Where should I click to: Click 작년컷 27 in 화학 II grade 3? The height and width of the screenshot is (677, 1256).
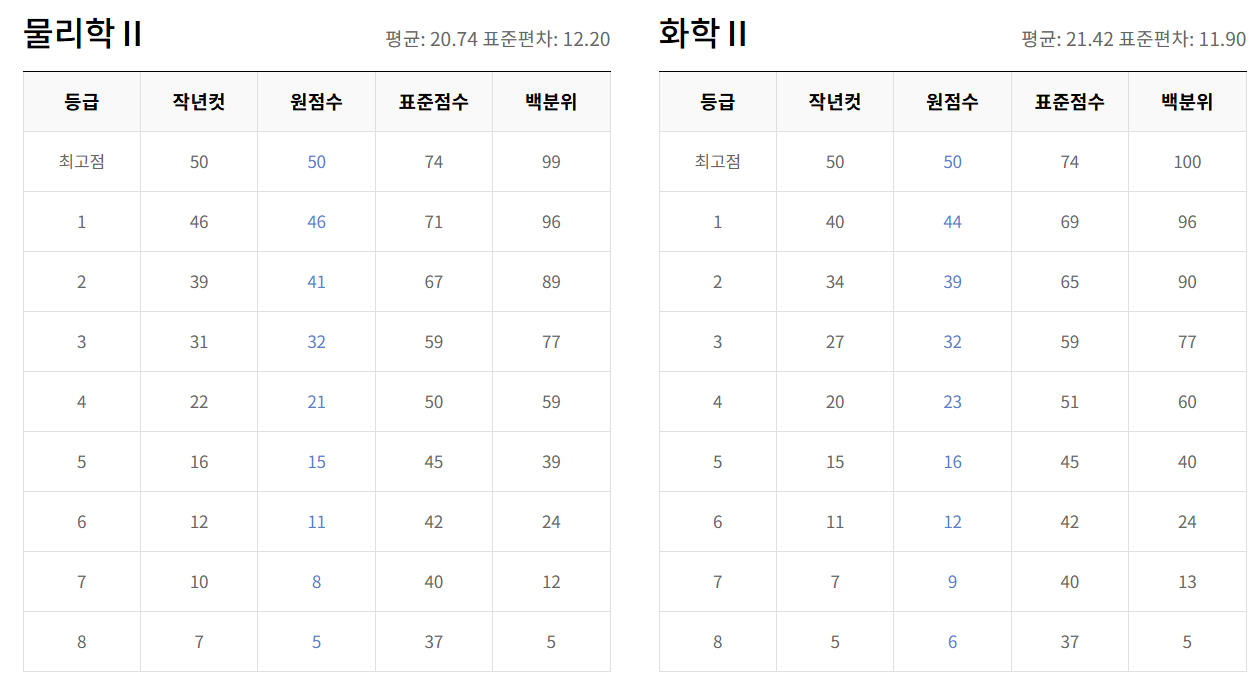click(835, 342)
